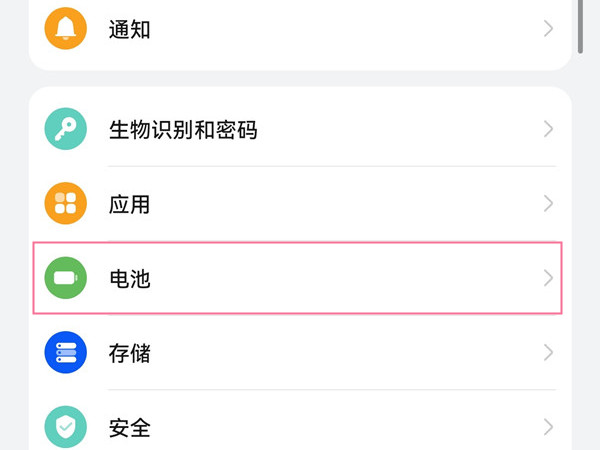Tap the green battery icon

click(66, 278)
